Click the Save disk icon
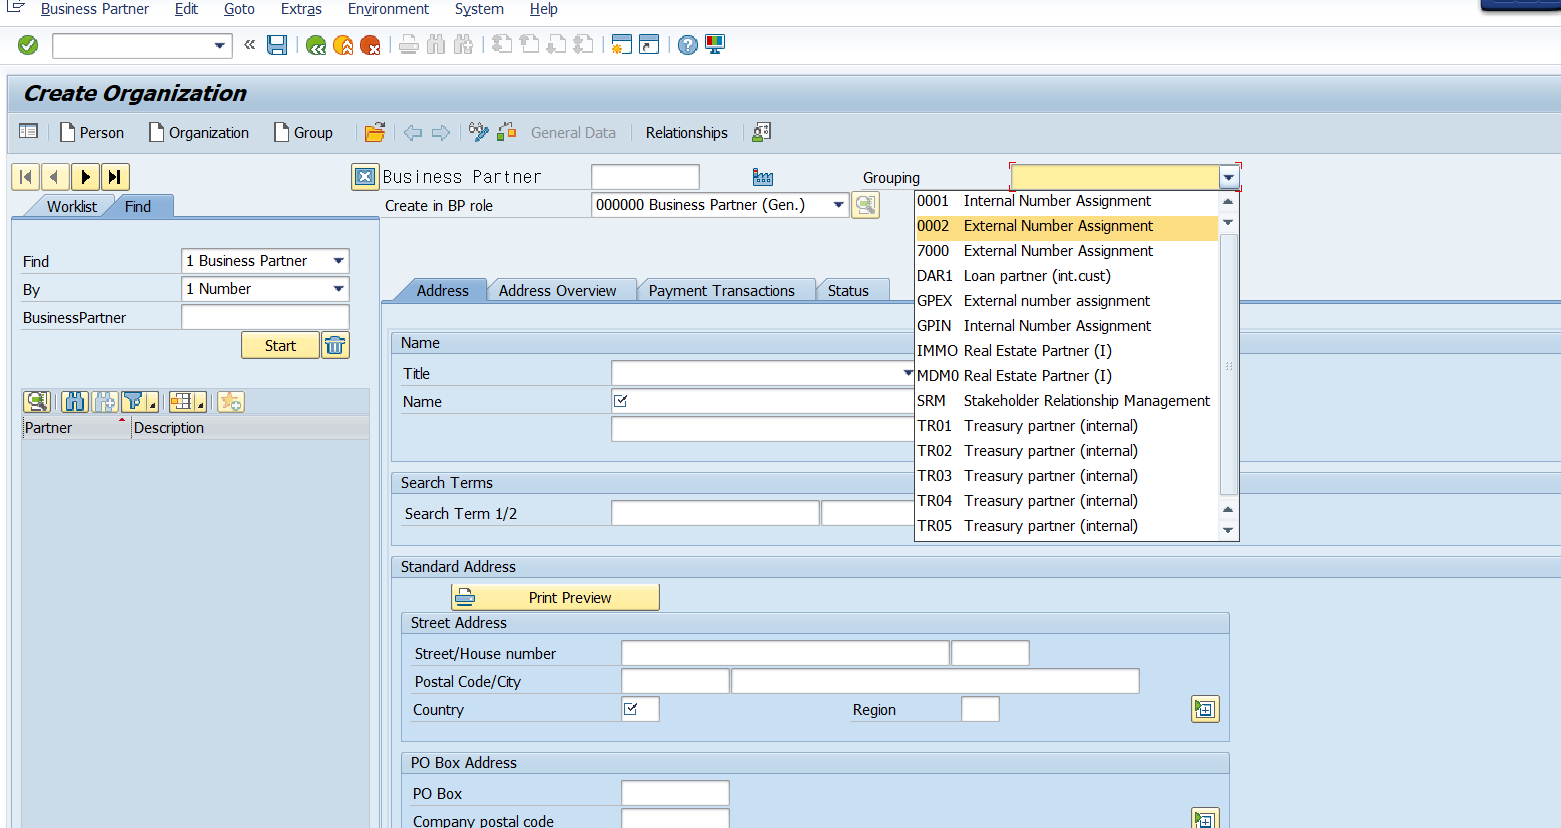This screenshot has height=828, width=1561. pyautogui.click(x=277, y=45)
